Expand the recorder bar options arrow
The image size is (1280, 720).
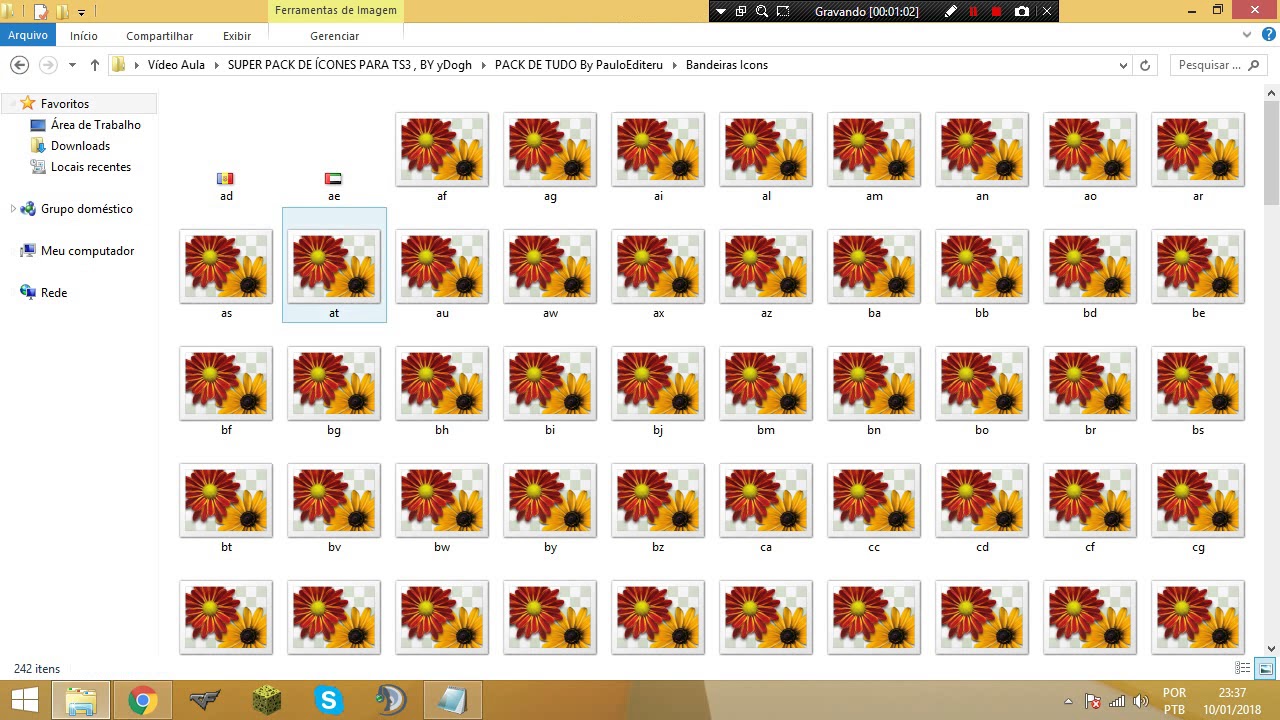tap(720, 11)
